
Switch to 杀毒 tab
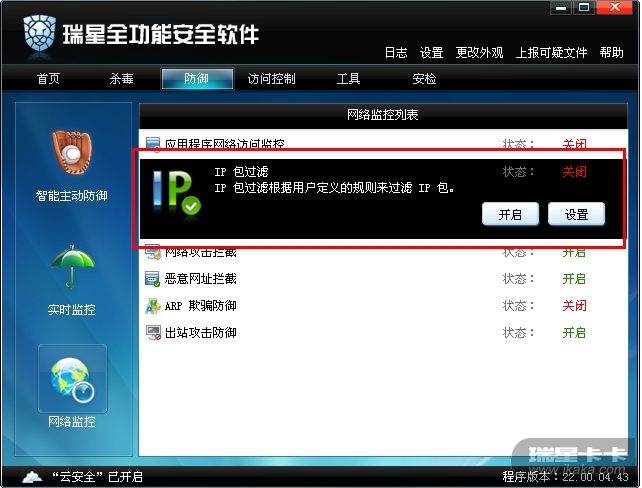click(121, 79)
